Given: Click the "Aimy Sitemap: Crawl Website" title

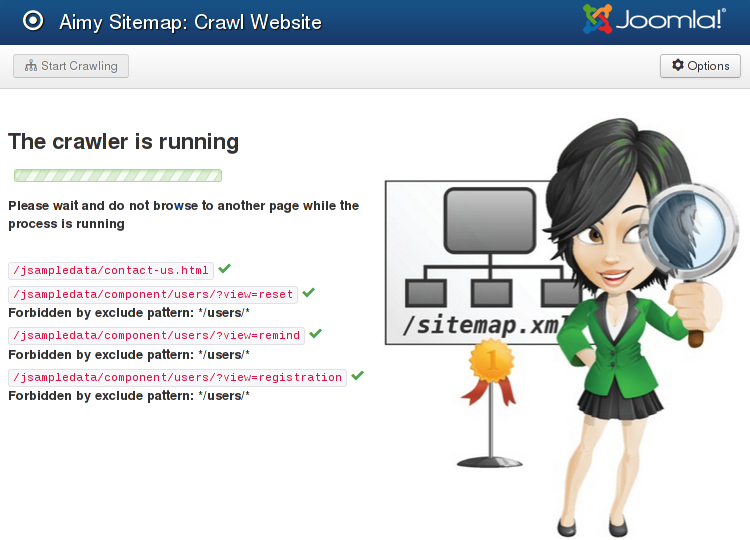Looking at the screenshot, I should tap(190, 21).
